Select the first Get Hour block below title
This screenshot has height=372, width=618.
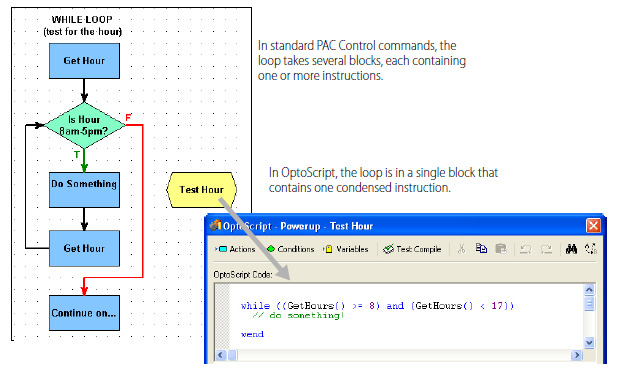coord(84,61)
